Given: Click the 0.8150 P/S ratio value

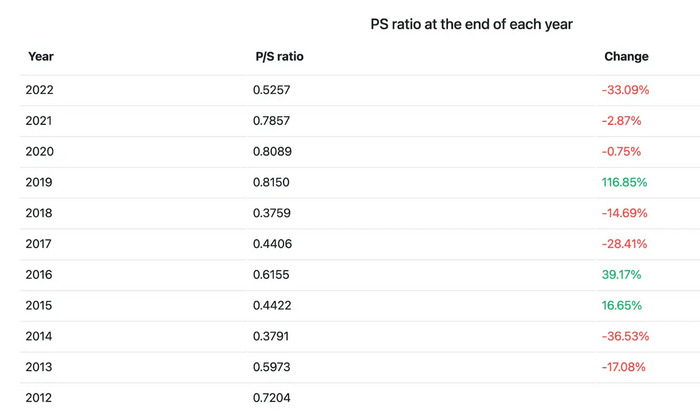Looking at the screenshot, I should coord(271,182).
